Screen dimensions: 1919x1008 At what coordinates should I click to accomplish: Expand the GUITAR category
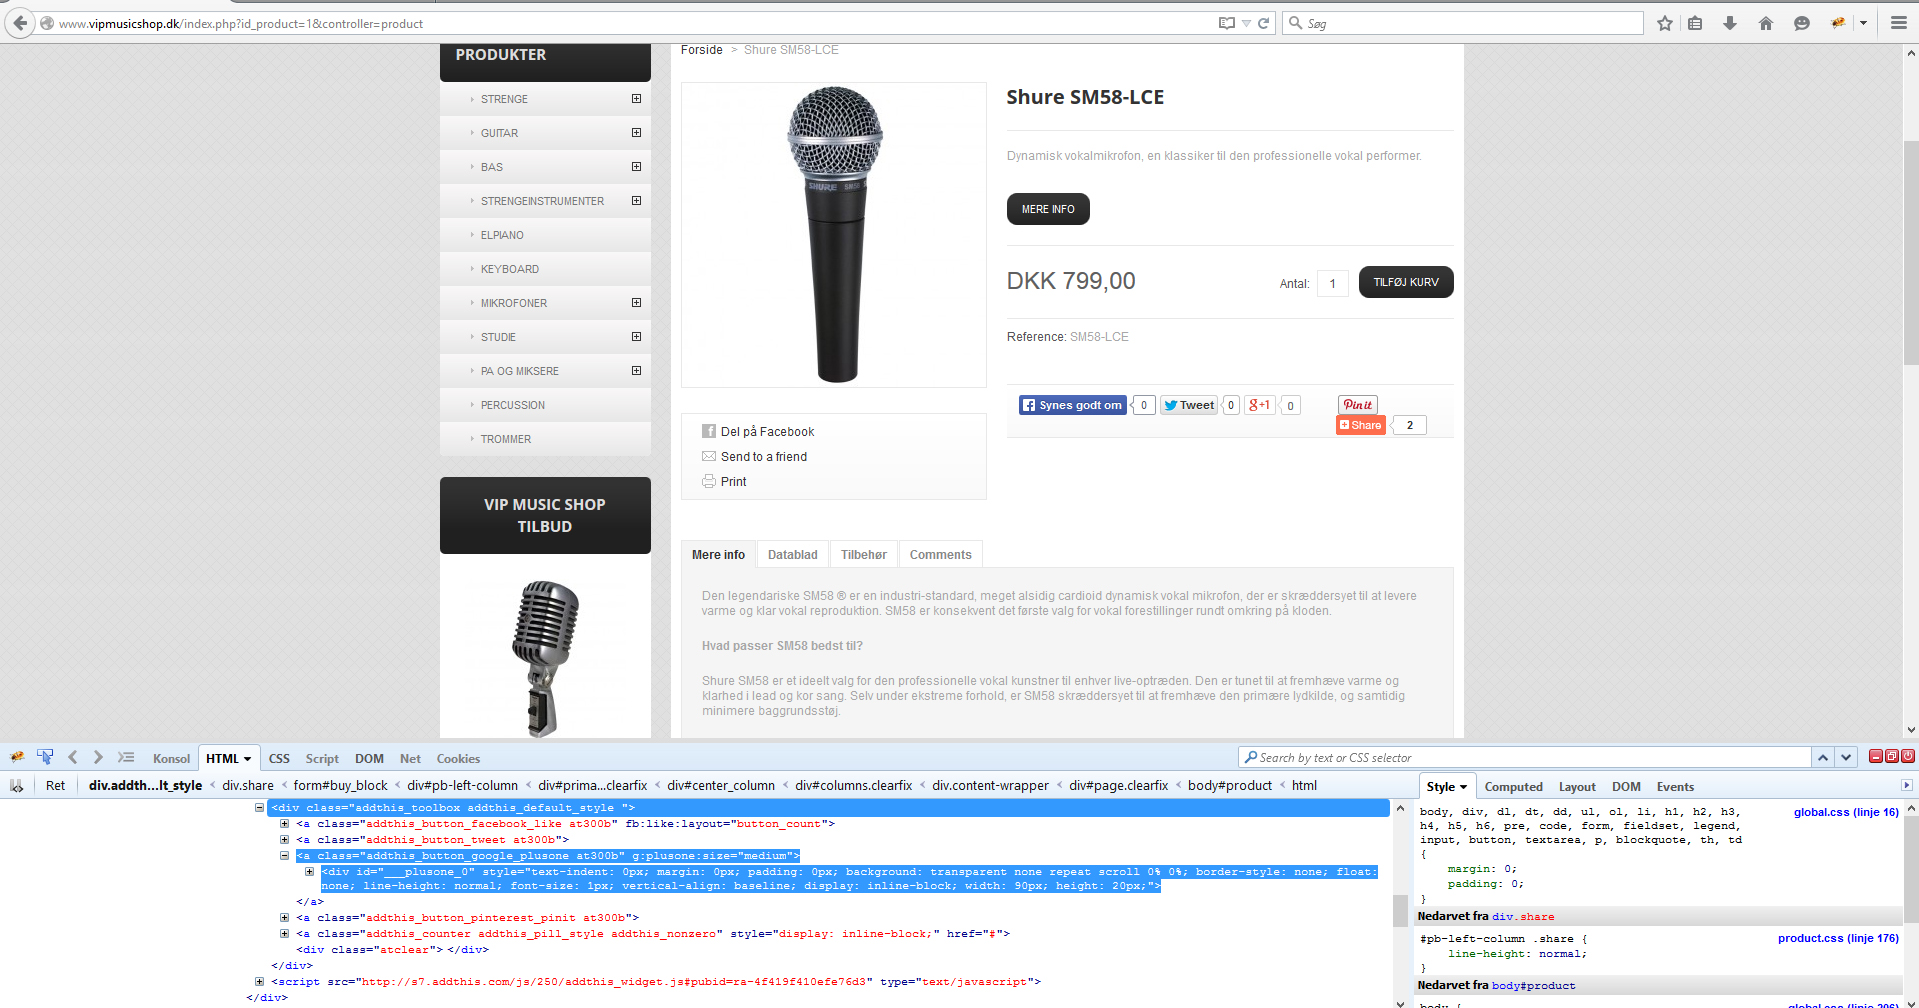tap(636, 132)
